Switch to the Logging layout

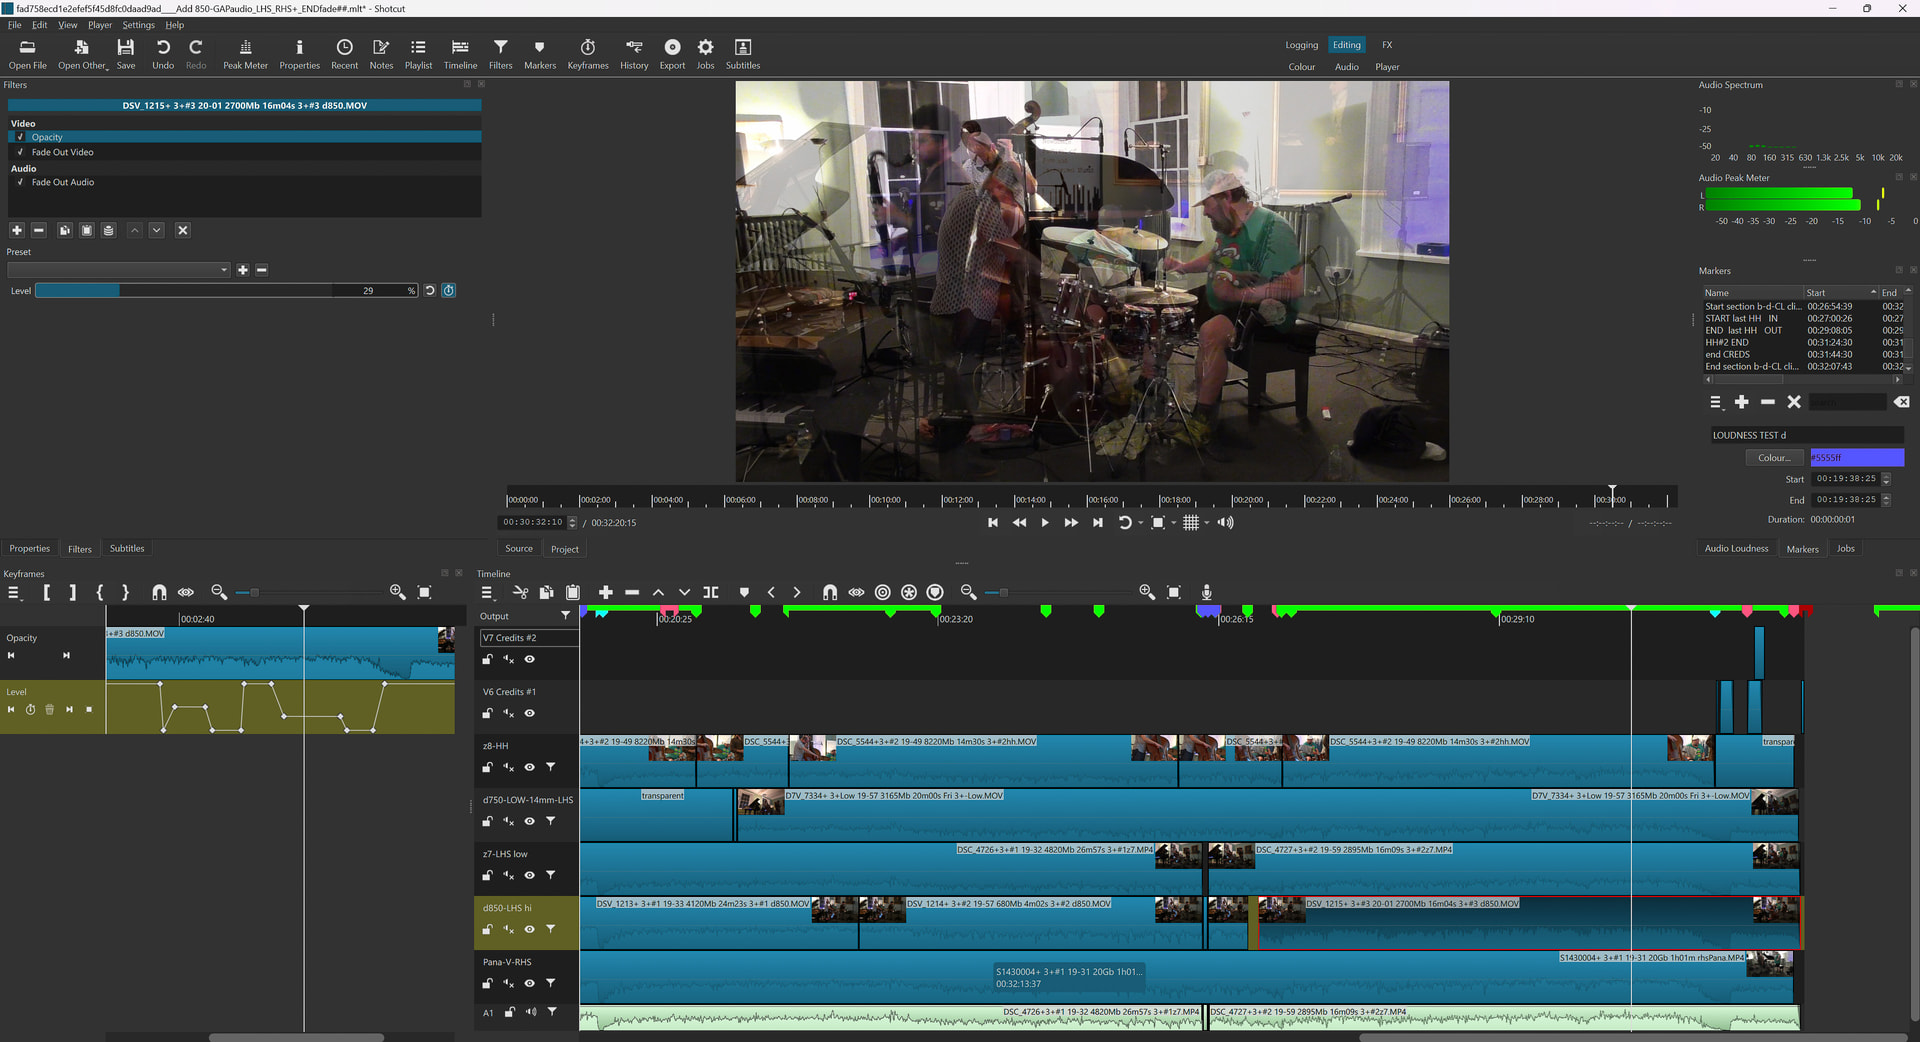(x=1301, y=45)
